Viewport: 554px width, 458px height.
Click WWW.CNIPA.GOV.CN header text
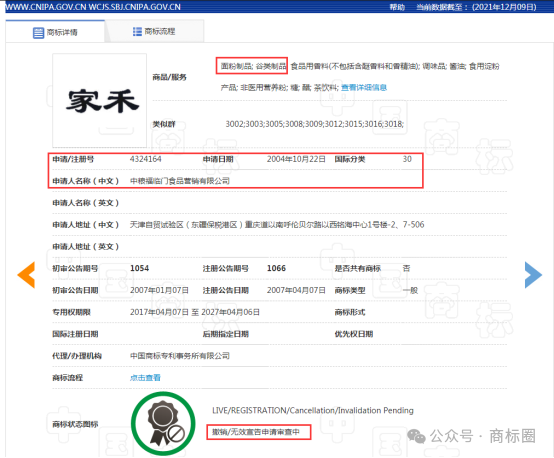point(45,7)
